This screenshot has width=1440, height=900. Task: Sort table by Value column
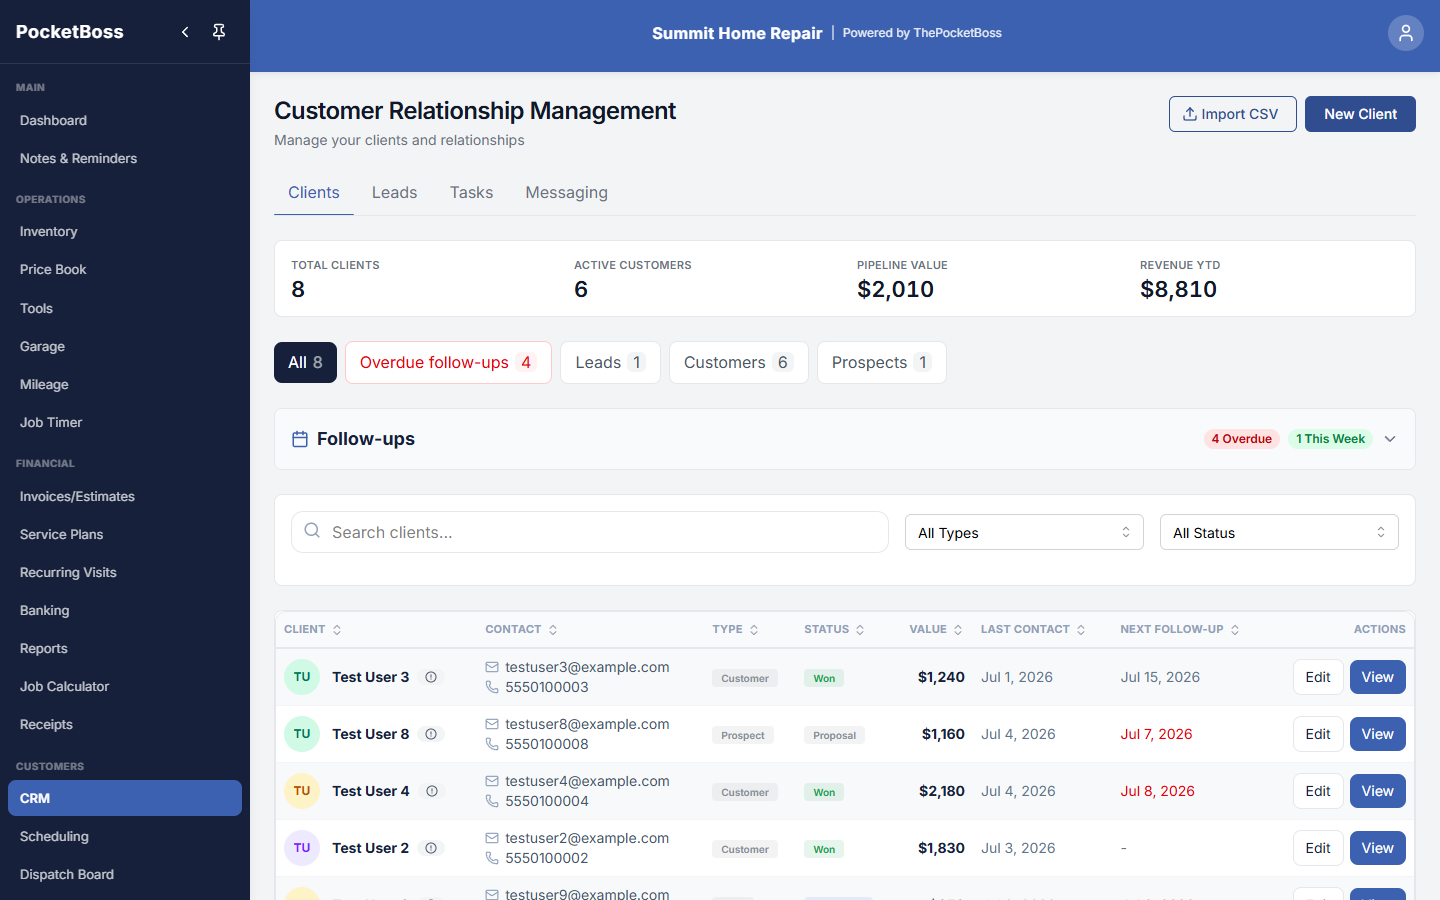tap(936, 629)
